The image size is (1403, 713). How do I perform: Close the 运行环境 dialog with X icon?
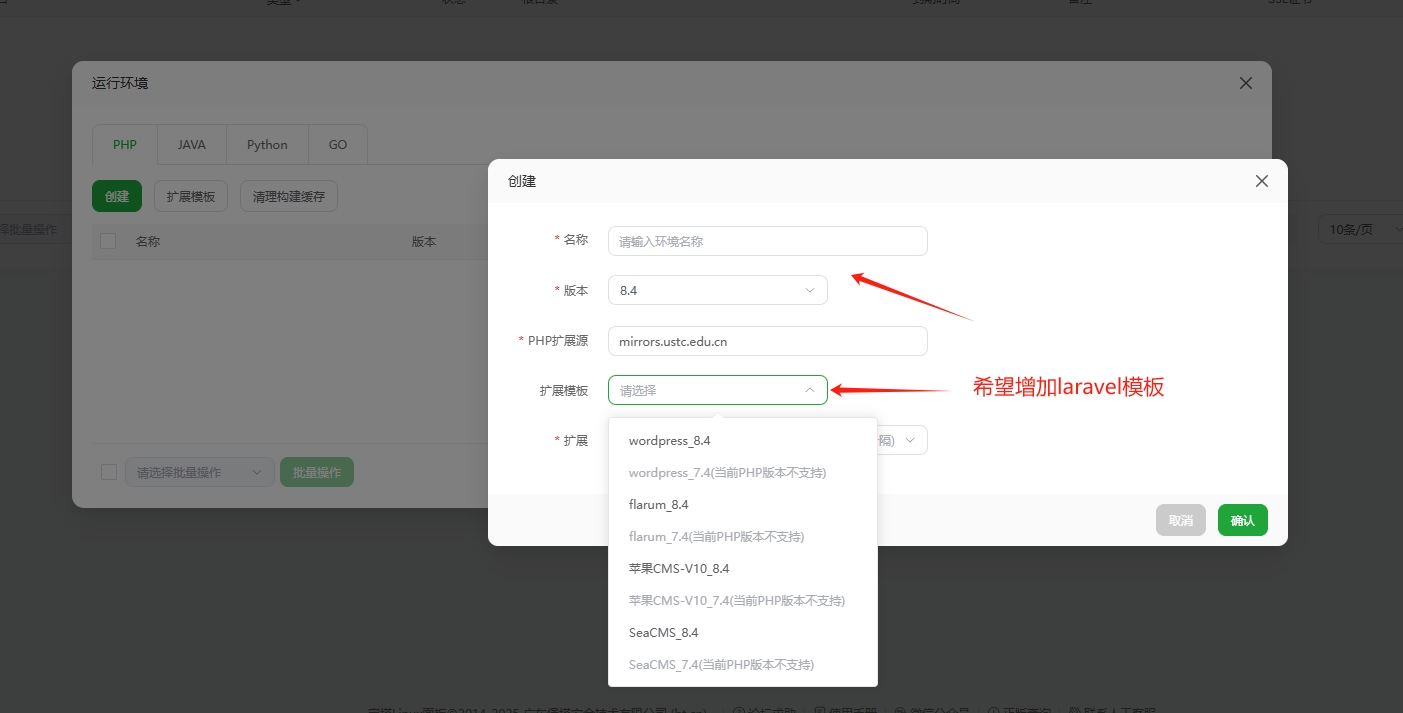1245,83
